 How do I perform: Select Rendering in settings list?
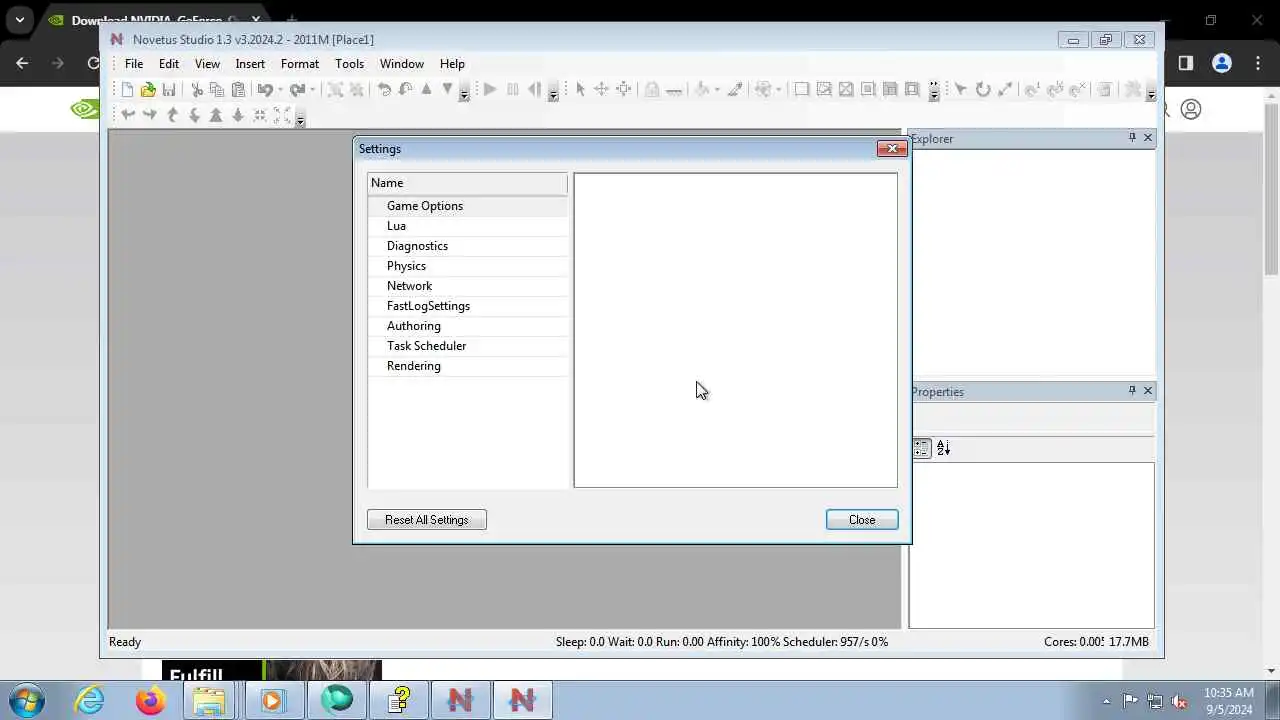click(467, 366)
